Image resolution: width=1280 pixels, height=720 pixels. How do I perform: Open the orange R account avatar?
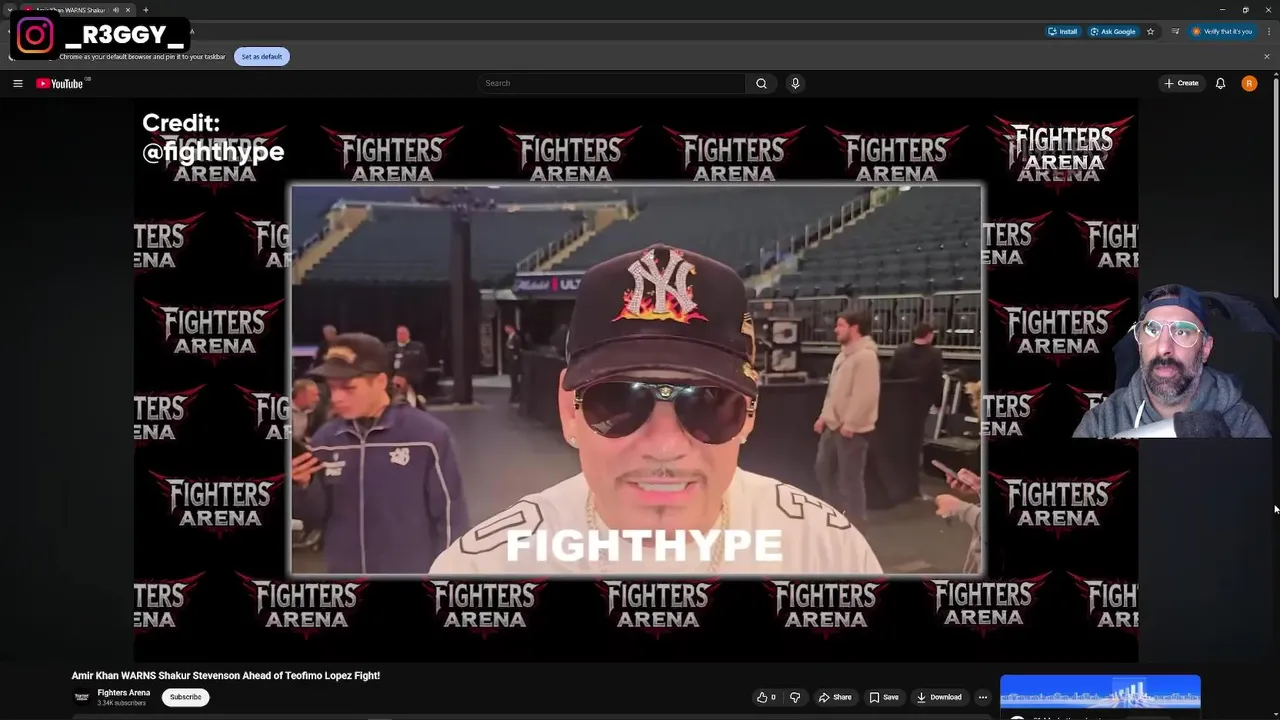(1249, 83)
